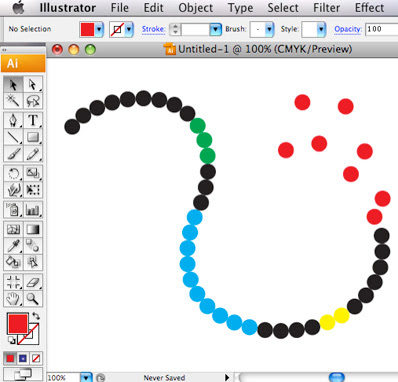Click the red fill swatch in control bar
398x382 pixels.
[87, 30]
